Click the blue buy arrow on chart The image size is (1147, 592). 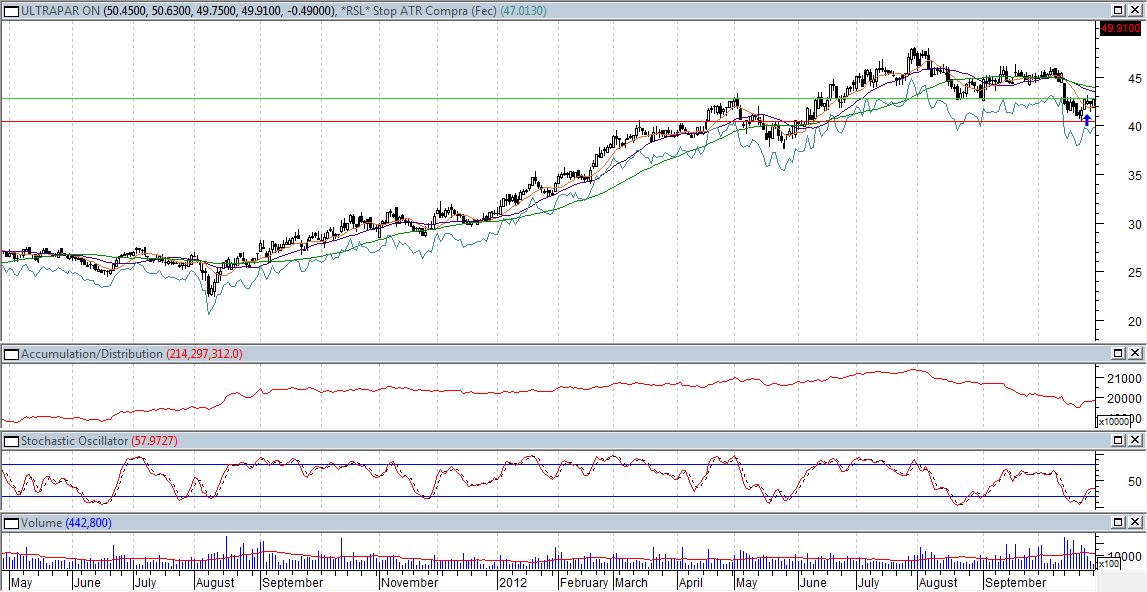[1087, 119]
